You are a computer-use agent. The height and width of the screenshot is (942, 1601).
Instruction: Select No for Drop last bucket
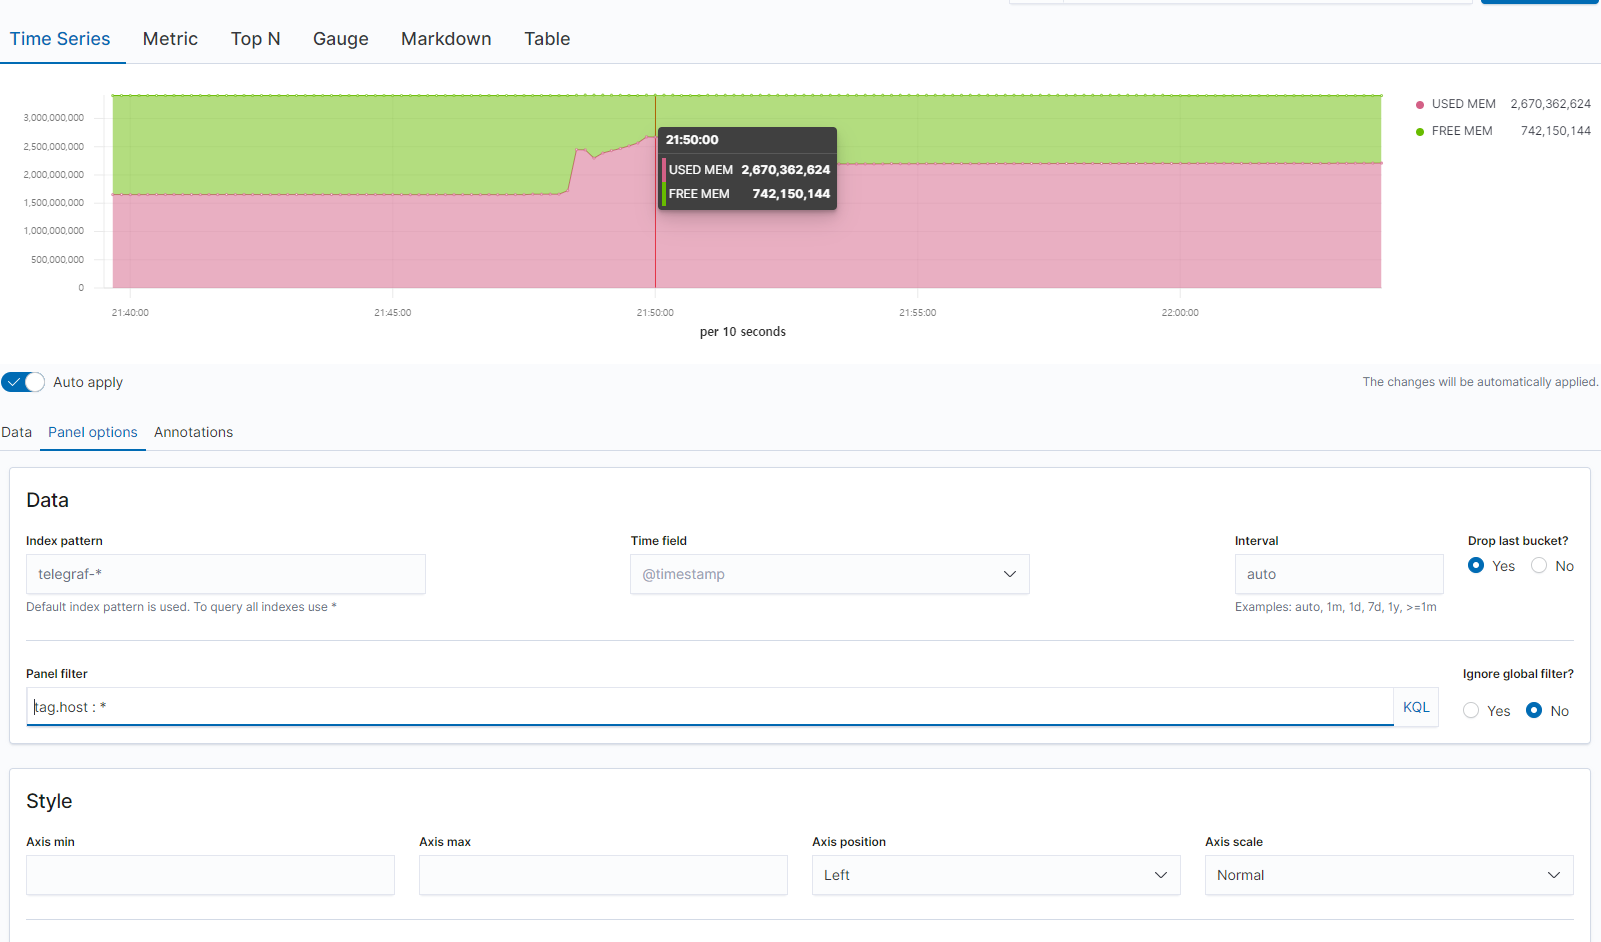point(1539,566)
